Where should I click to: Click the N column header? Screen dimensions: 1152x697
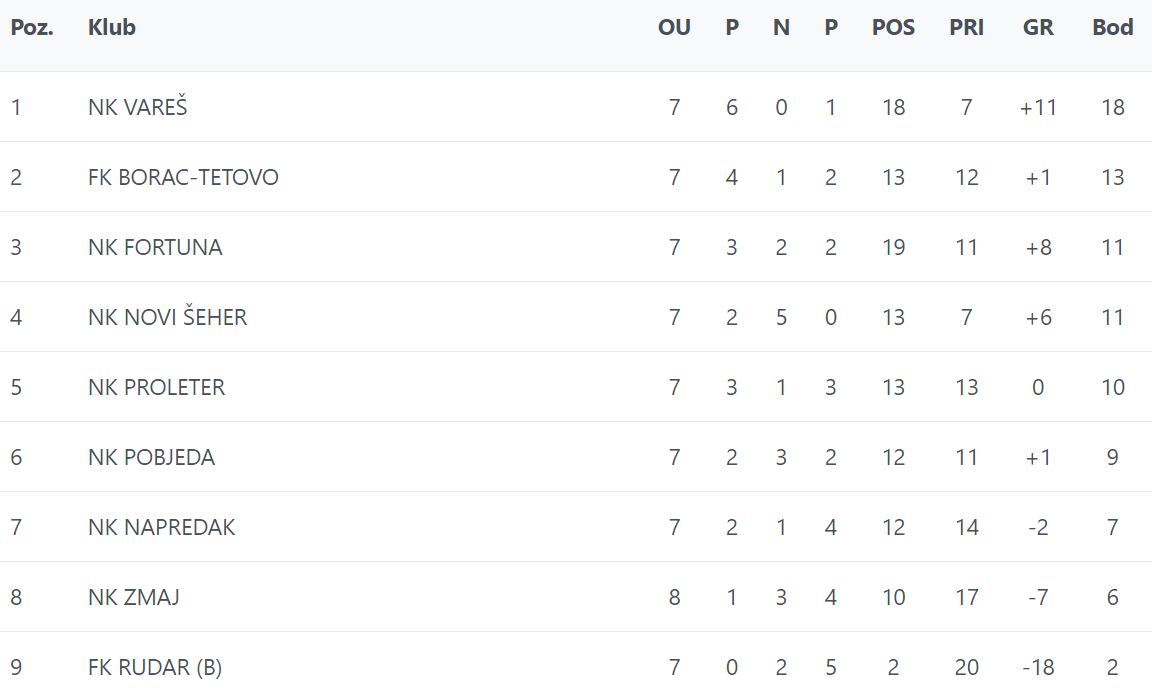click(x=781, y=28)
